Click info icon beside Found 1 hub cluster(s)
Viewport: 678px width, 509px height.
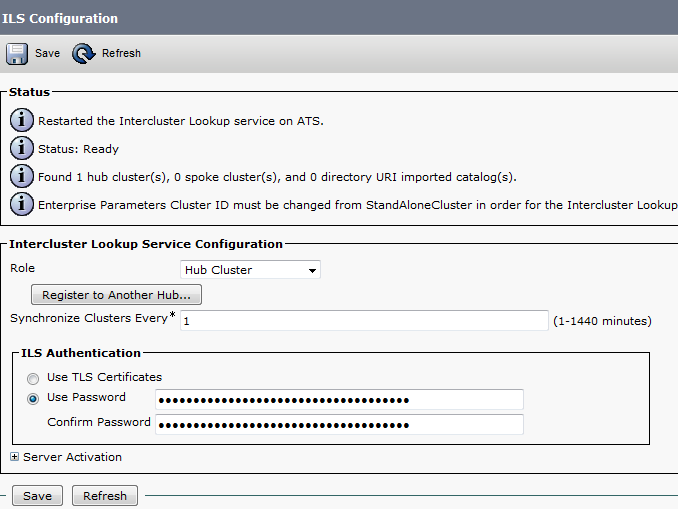tap(21, 177)
